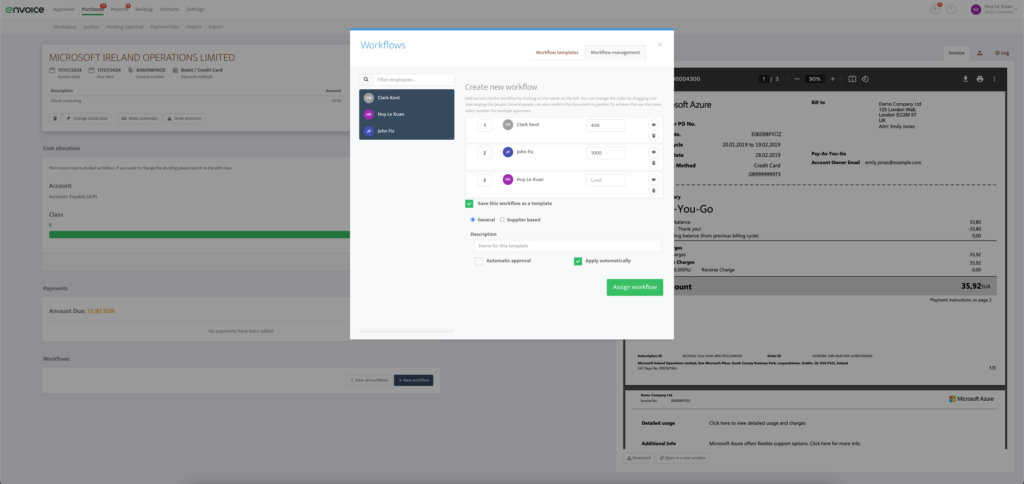
Task: Edit order number field for Clark Kent
Action: (x=485, y=125)
